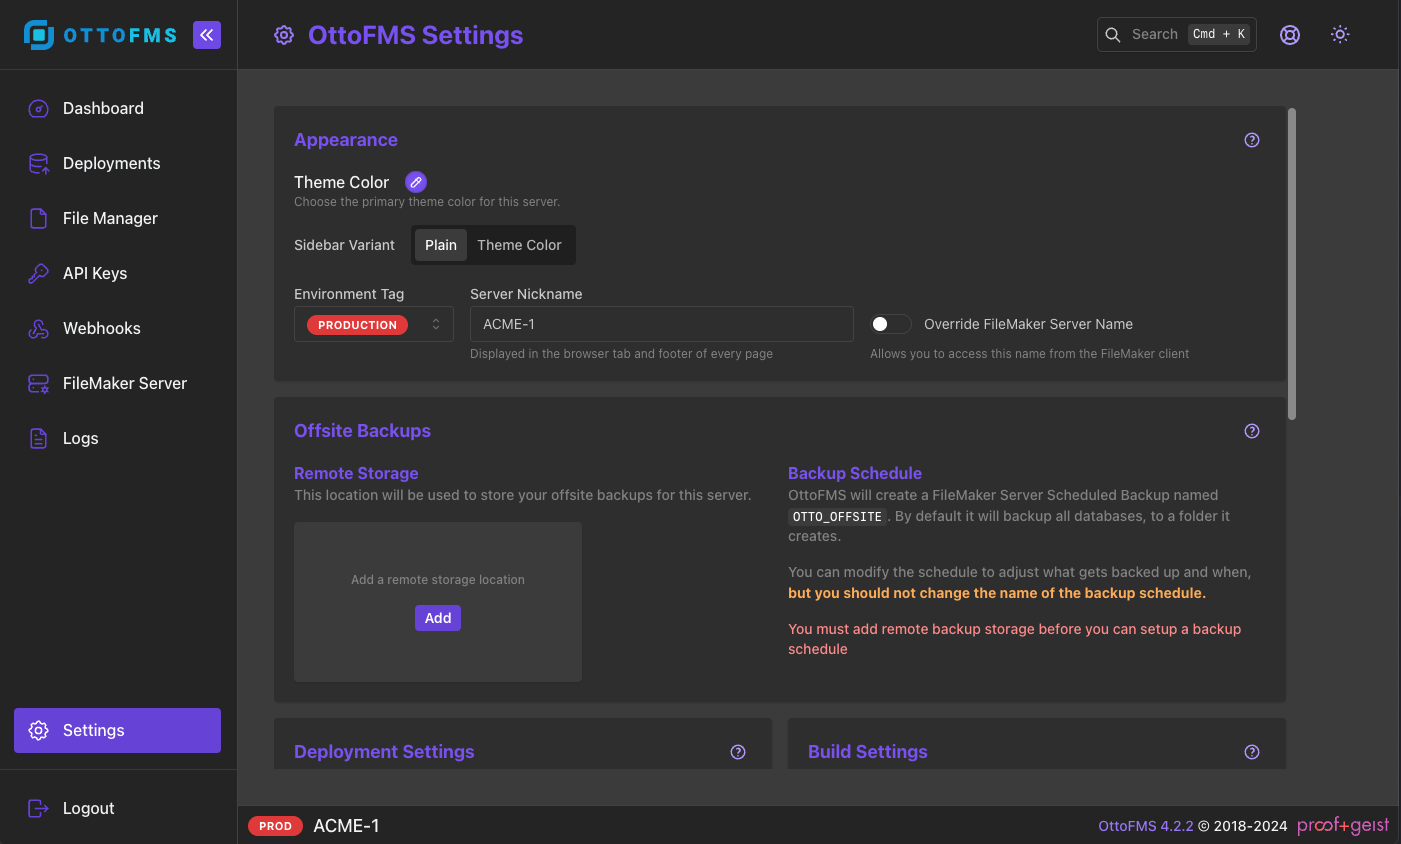Click the PROD tag in the footer

(x=275, y=826)
